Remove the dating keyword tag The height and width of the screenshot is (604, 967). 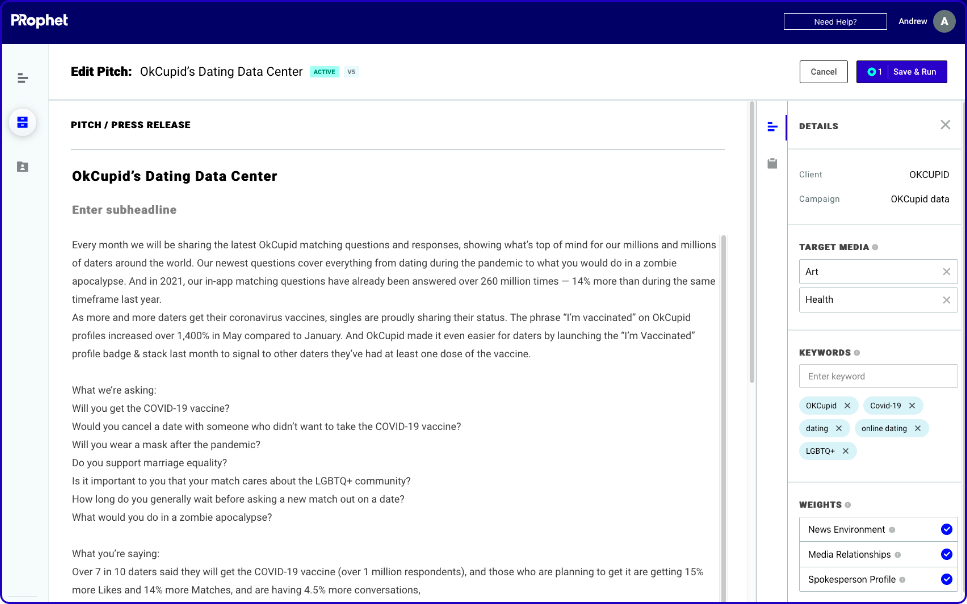[839, 428]
